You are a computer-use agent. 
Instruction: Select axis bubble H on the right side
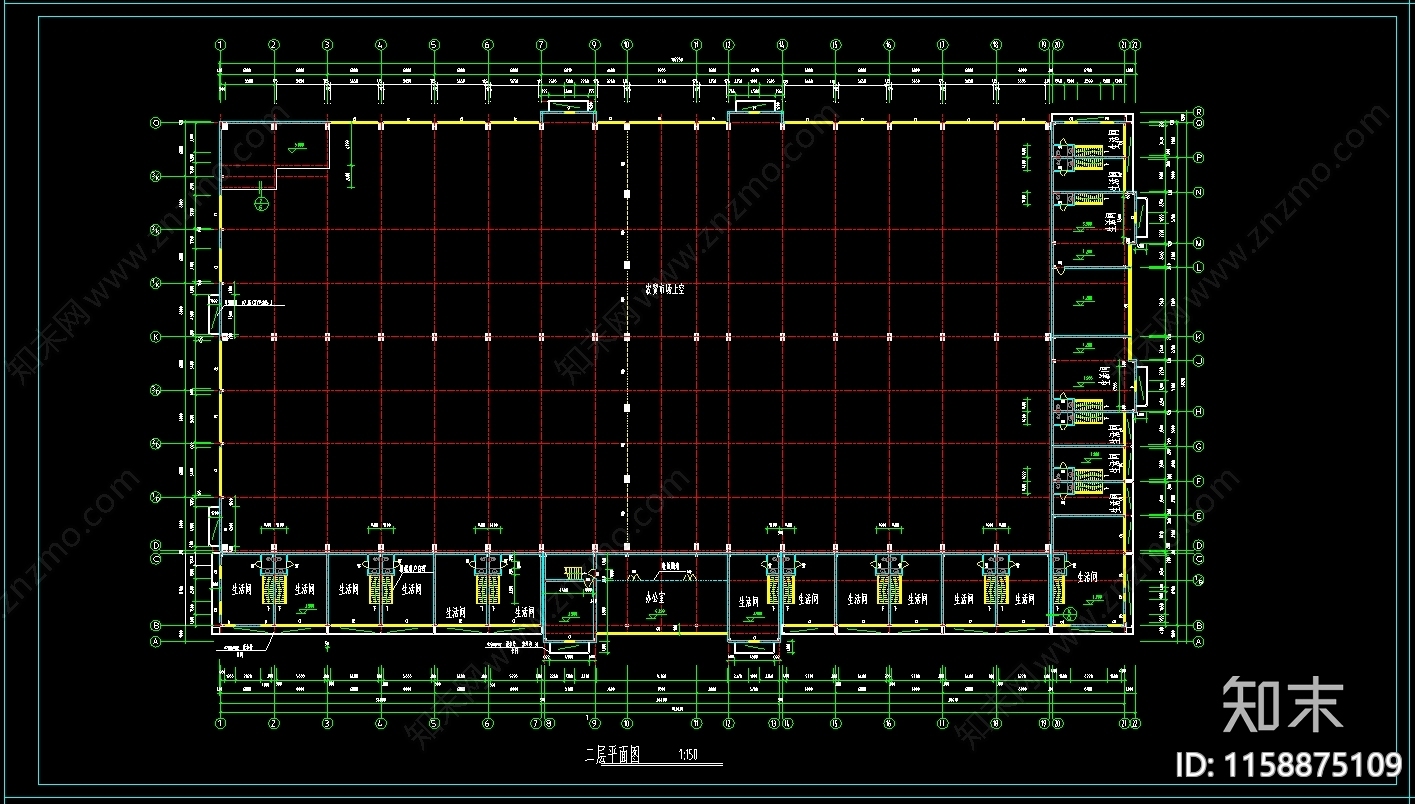click(x=1199, y=411)
